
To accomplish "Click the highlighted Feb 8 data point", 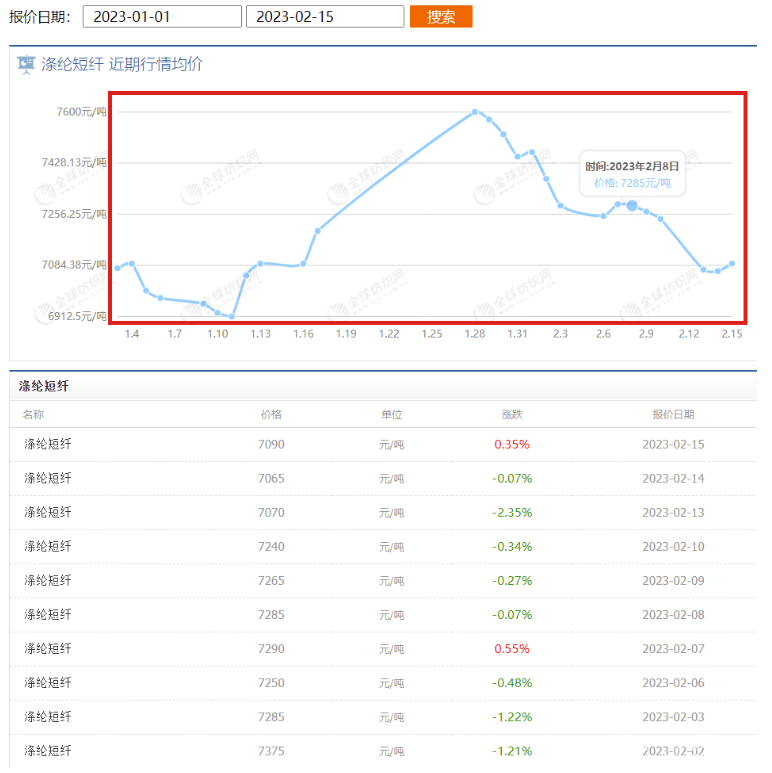I will 631,205.
